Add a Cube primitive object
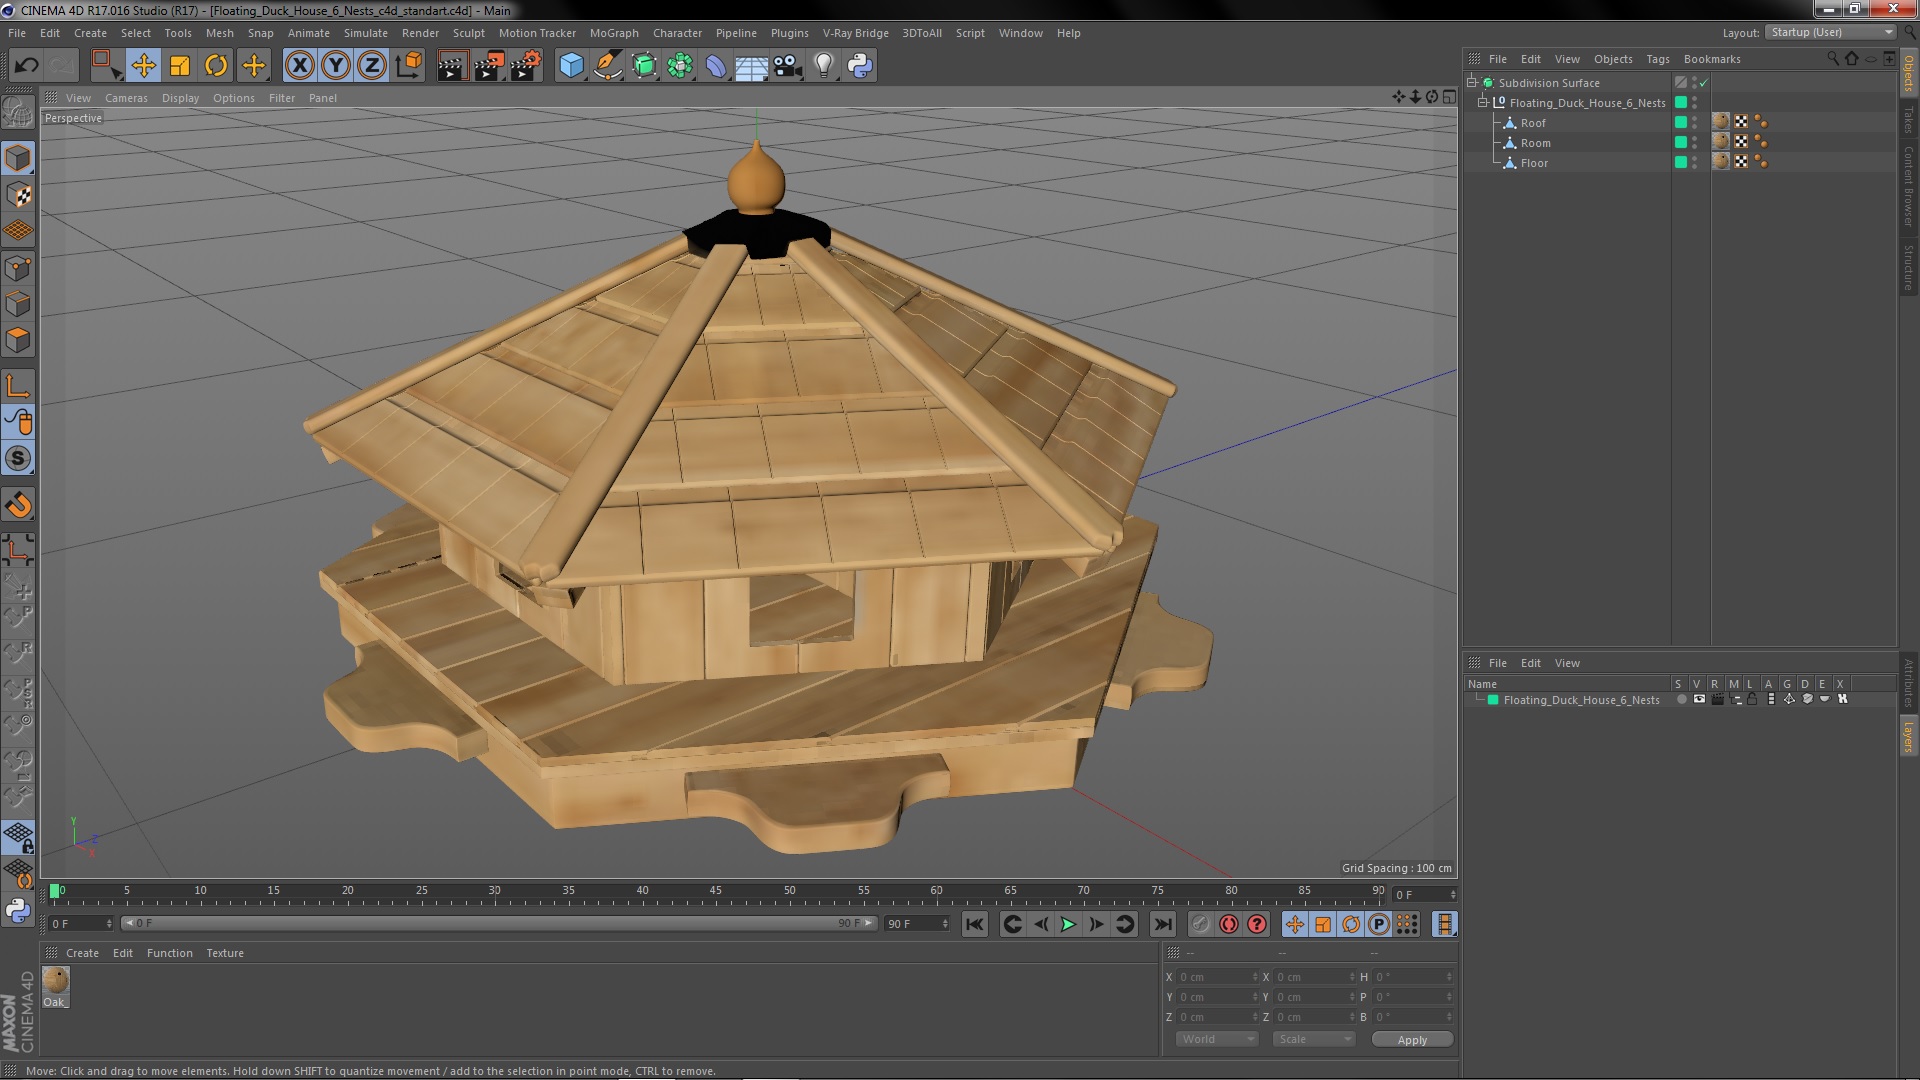This screenshot has height=1080, width=1920. pos(571,66)
